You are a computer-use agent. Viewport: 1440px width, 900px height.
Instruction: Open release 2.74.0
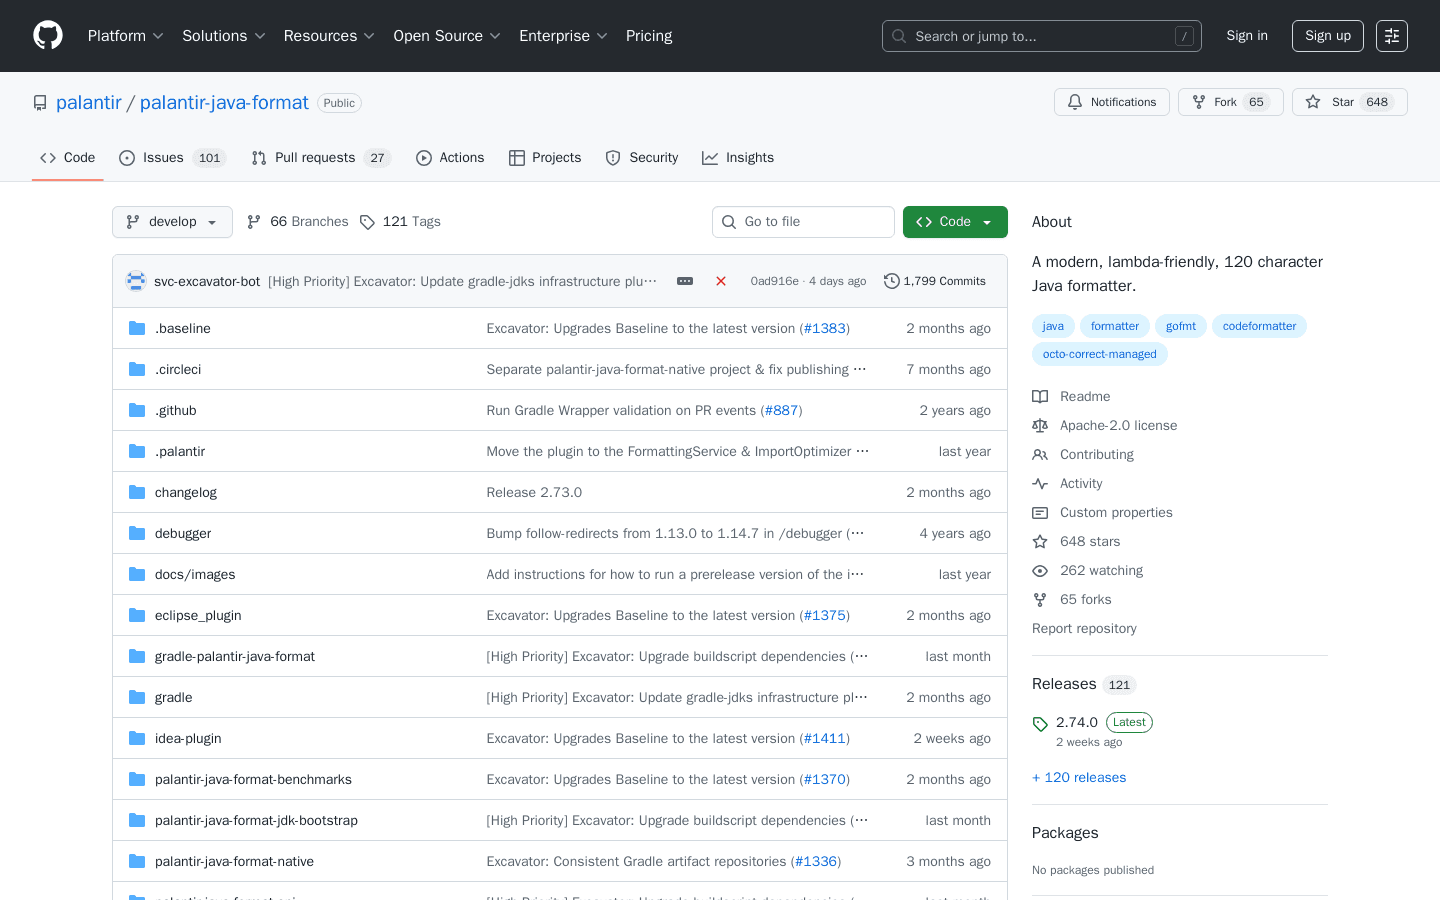[x=1077, y=722]
